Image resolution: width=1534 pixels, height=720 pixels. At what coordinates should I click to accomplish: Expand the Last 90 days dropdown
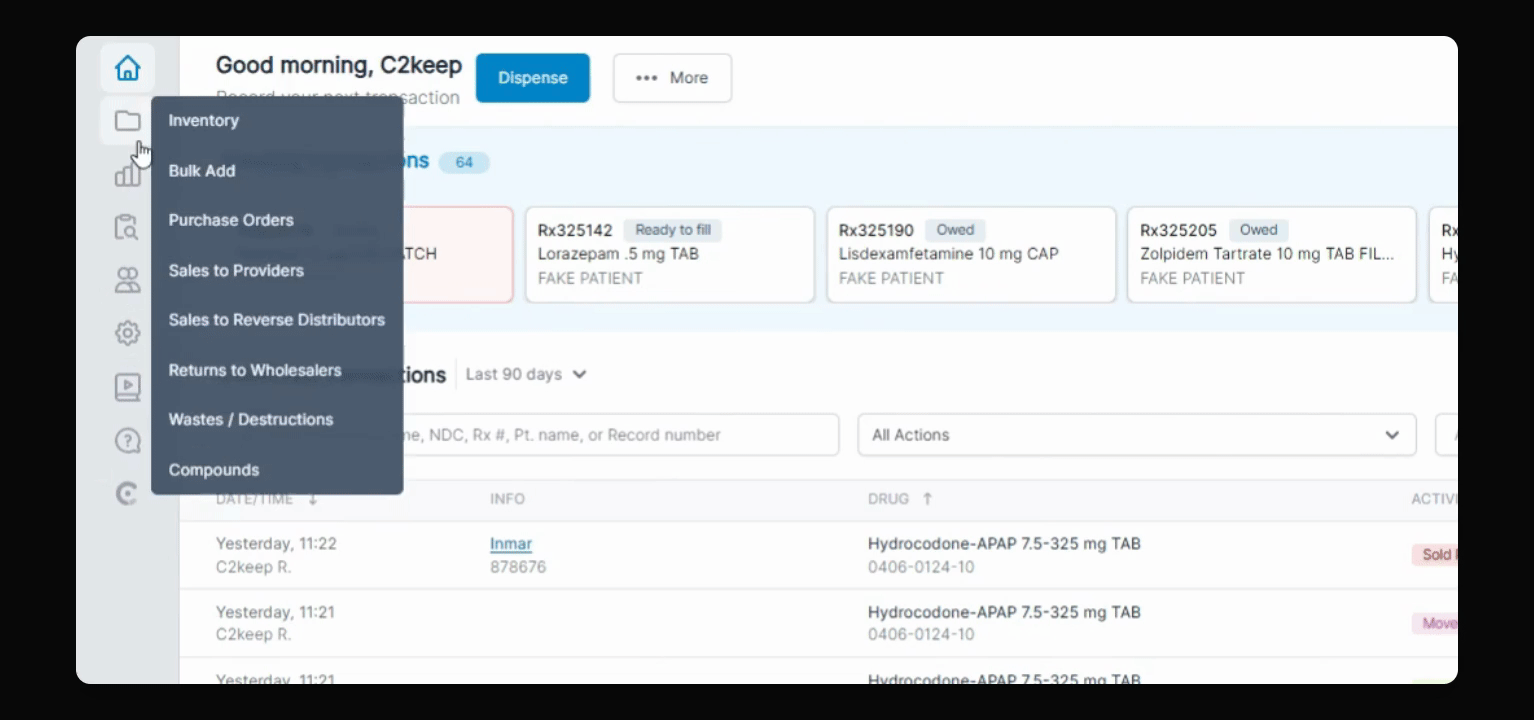click(526, 374)
